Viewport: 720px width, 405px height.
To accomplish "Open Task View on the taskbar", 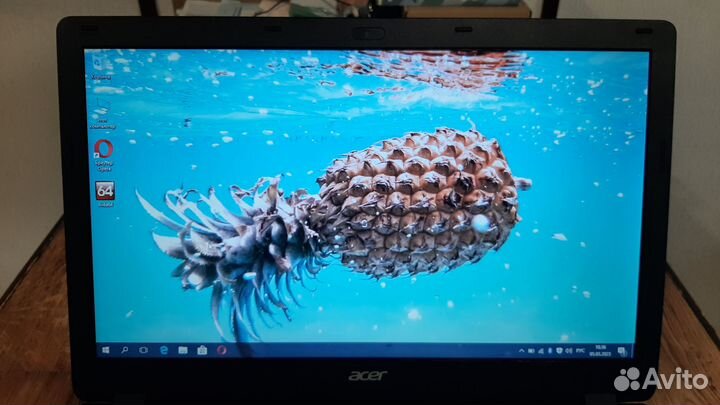I will click(x=143, y=350).
